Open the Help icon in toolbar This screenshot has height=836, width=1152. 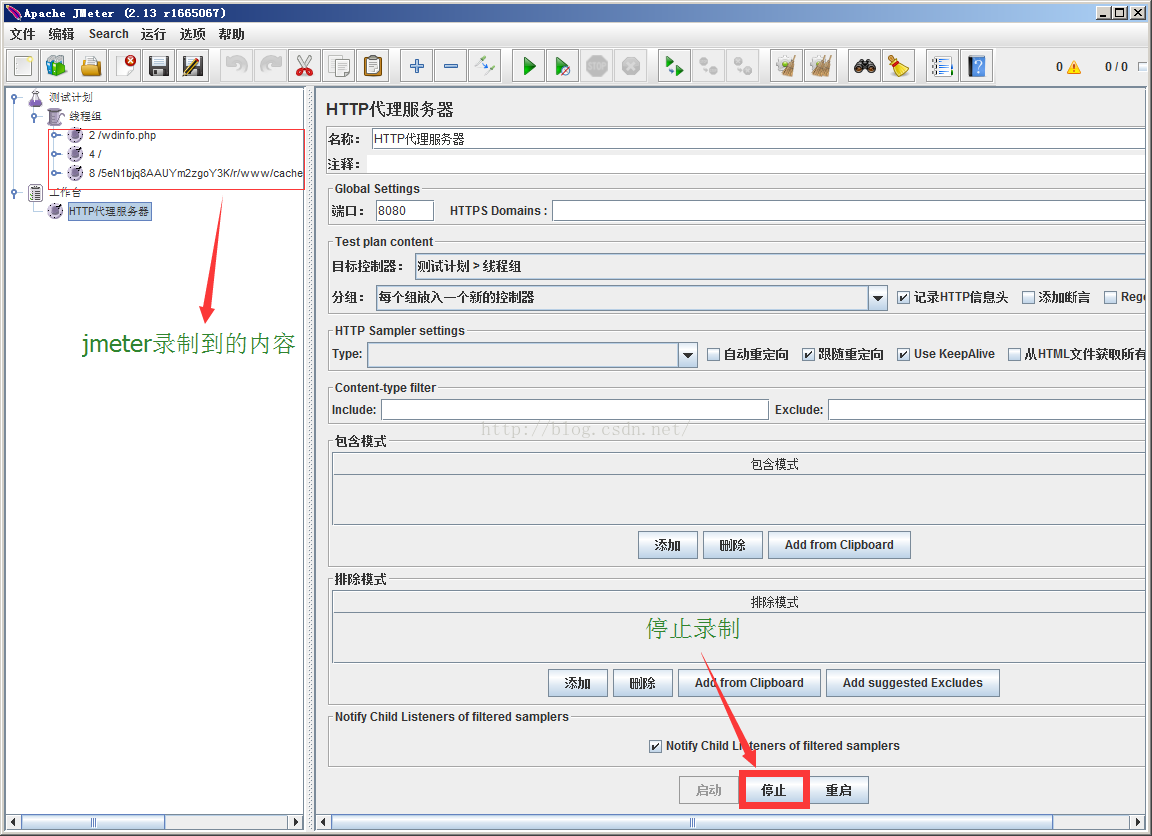tap(976, 66)
